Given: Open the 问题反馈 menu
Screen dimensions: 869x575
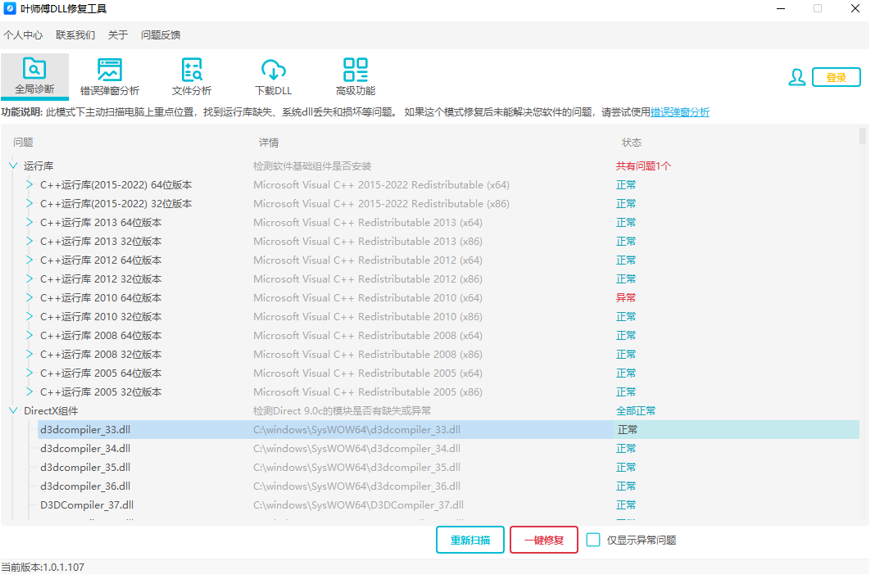Looking at the screenshot, I should (x=160, y=35).
